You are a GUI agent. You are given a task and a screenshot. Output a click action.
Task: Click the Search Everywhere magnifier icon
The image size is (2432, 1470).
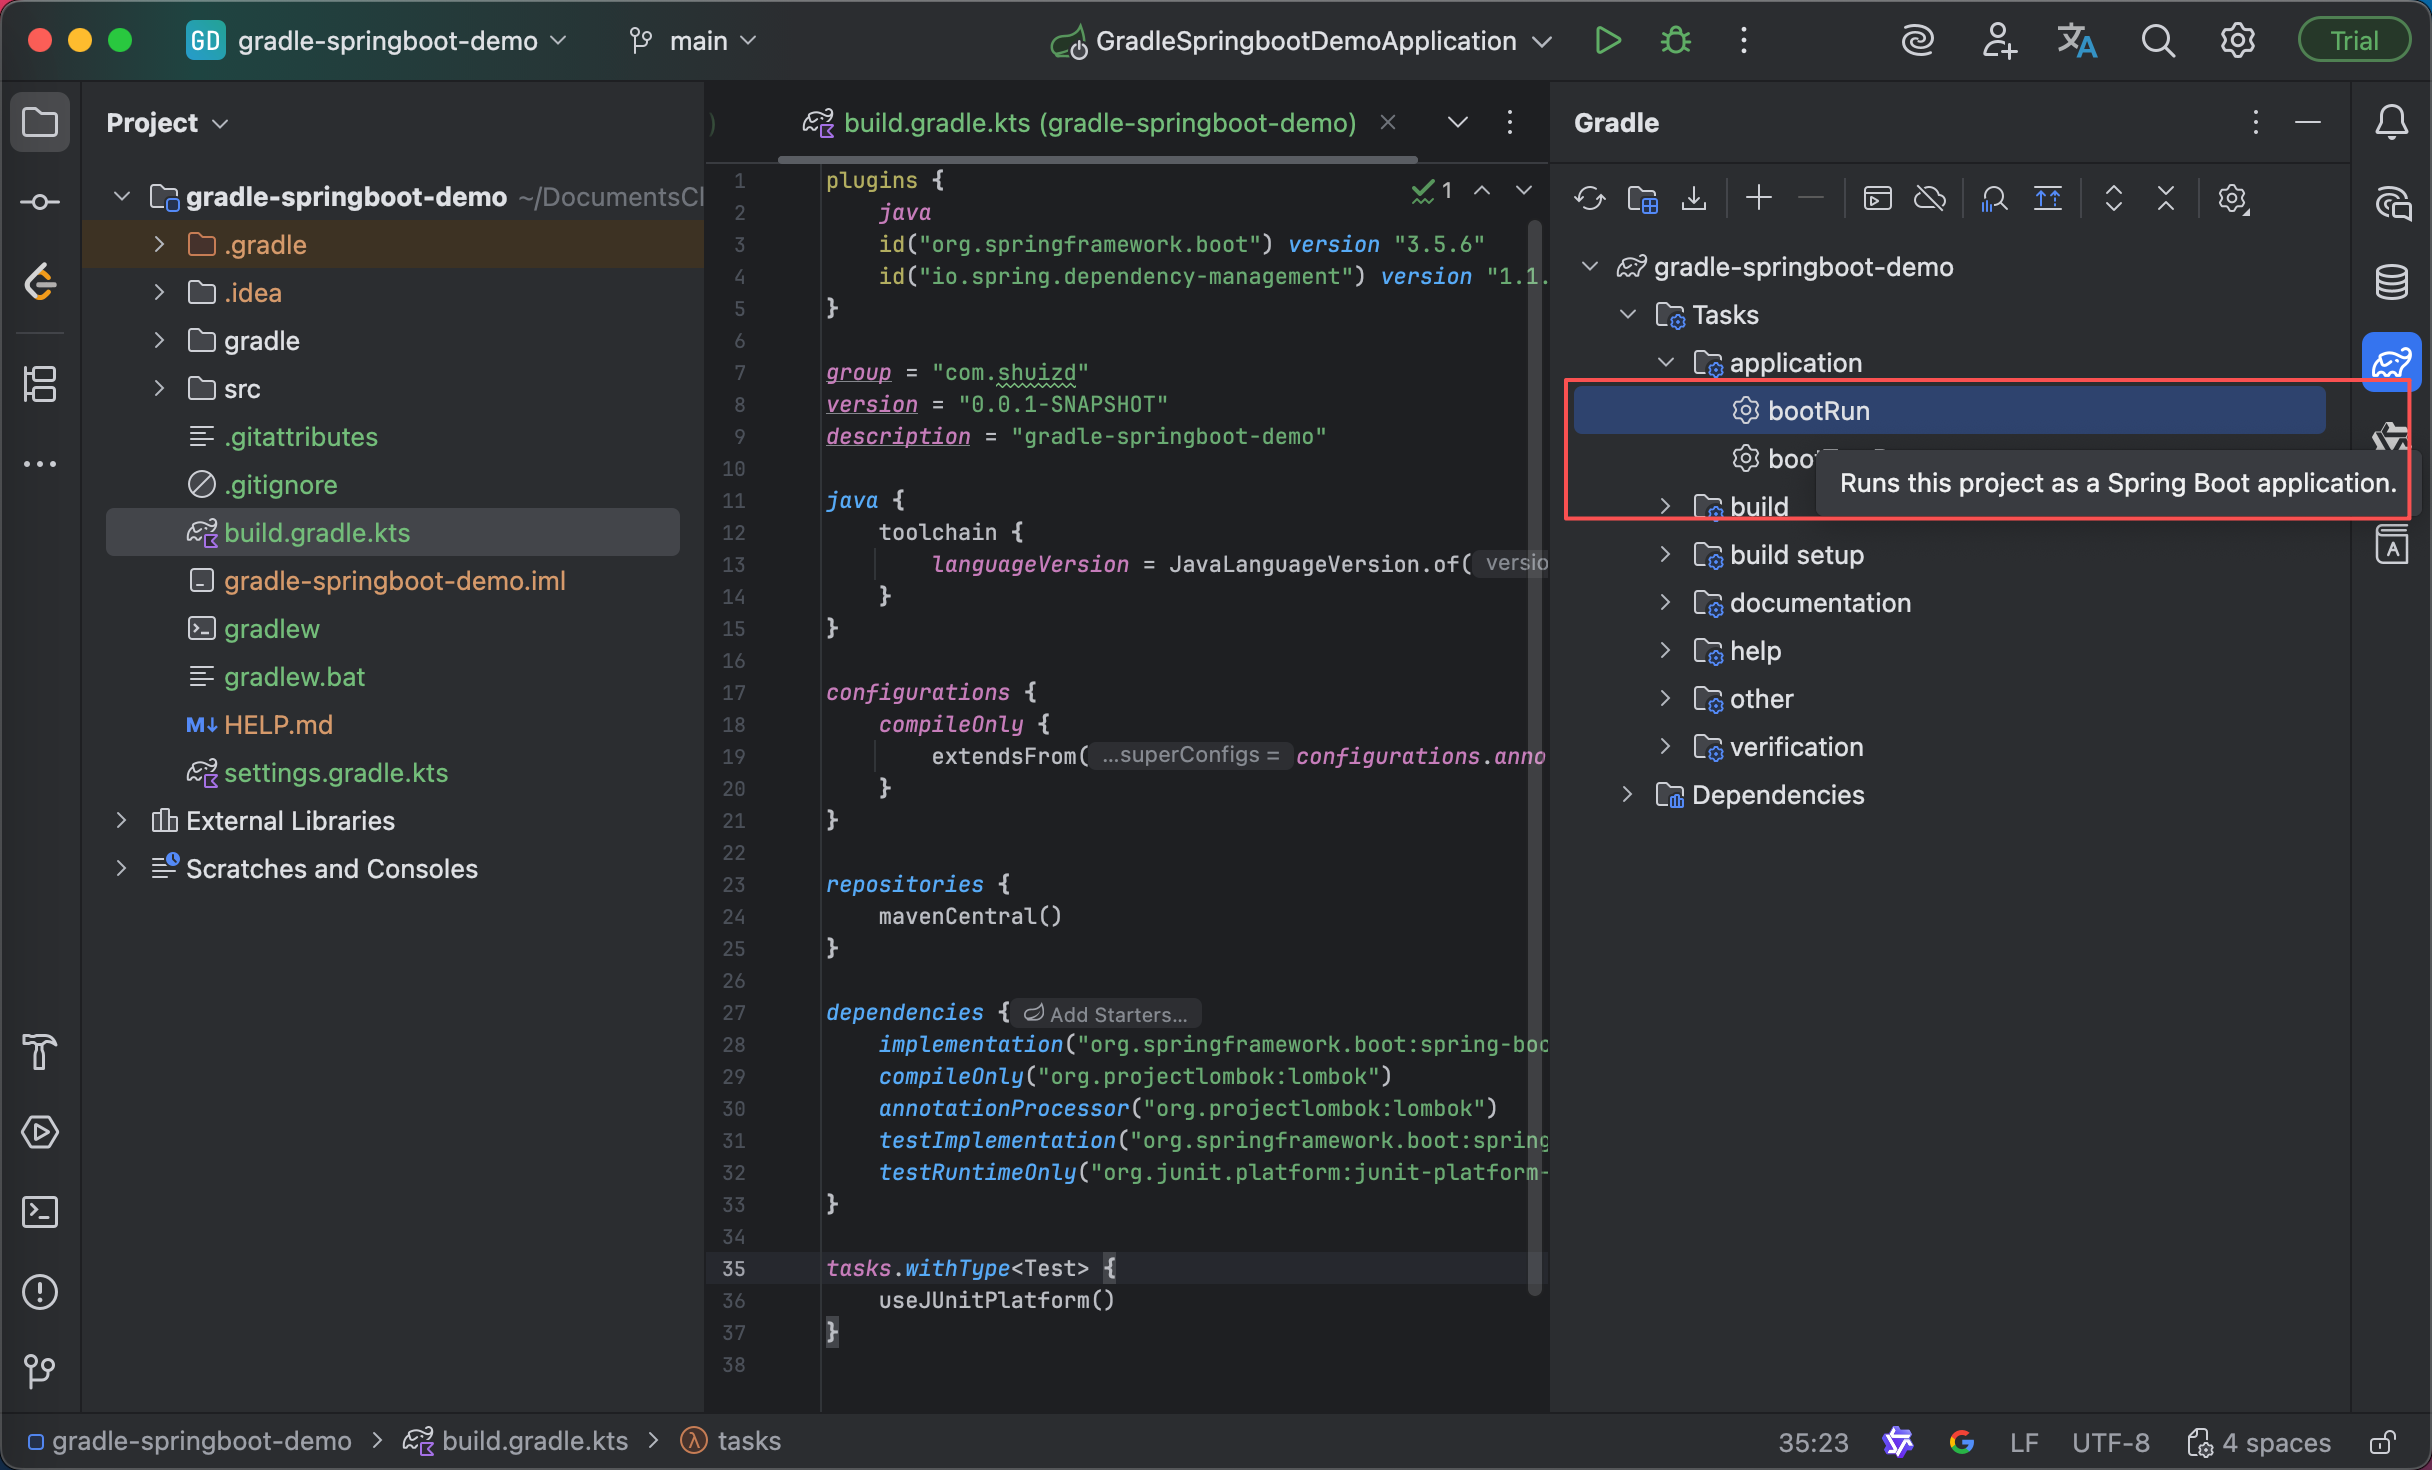2157,41
